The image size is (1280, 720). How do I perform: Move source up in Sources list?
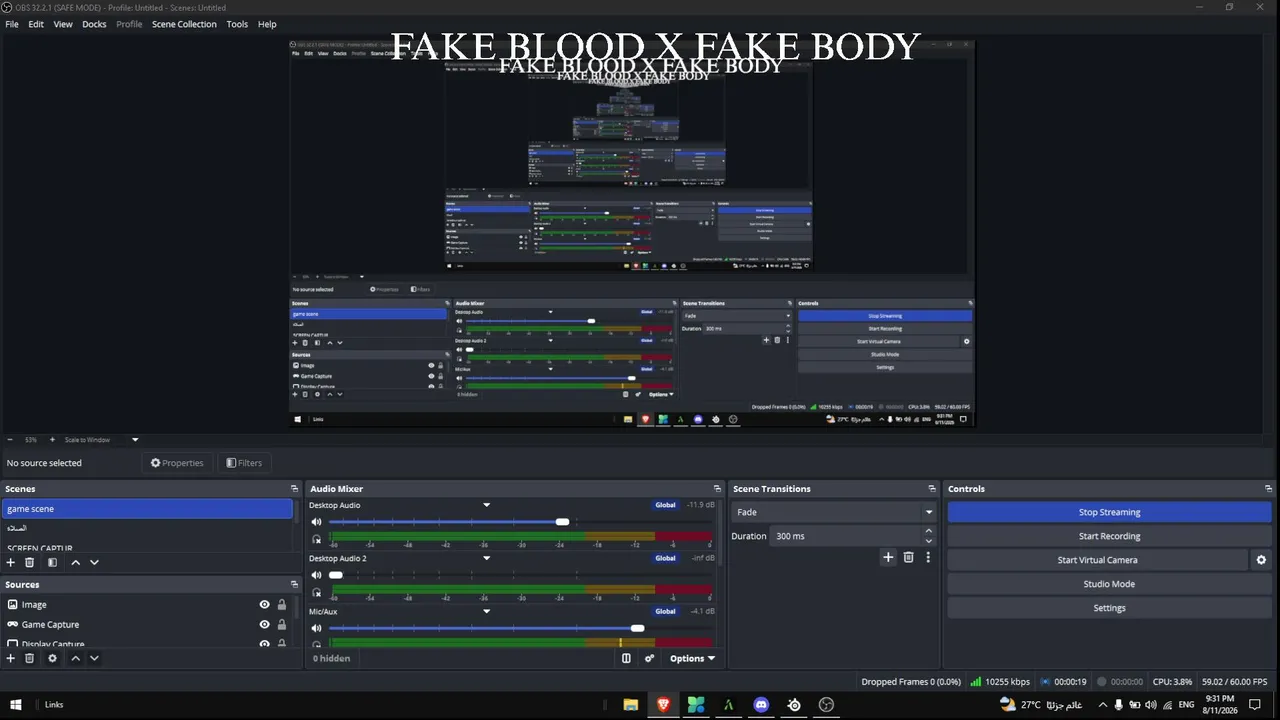point(75,658)
